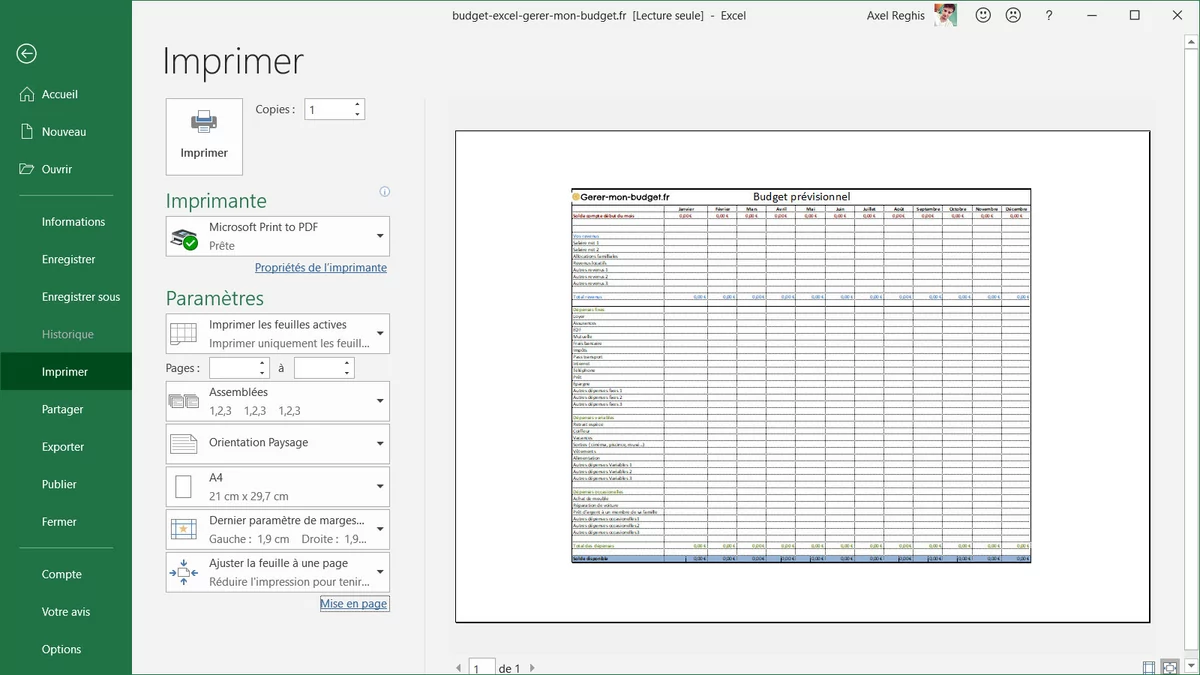Viewport: 1200px width, 675px height.
Task: Select Enregistrer in the sidebar
Action: click(x=66, y=259)
